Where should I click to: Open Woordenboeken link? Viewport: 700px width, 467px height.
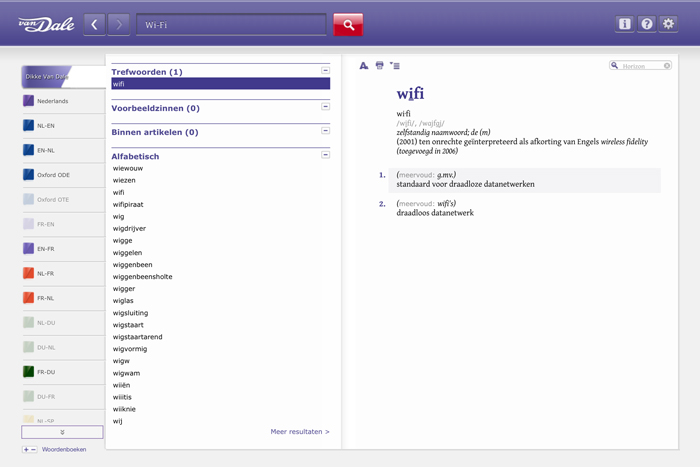pos(64,450)
